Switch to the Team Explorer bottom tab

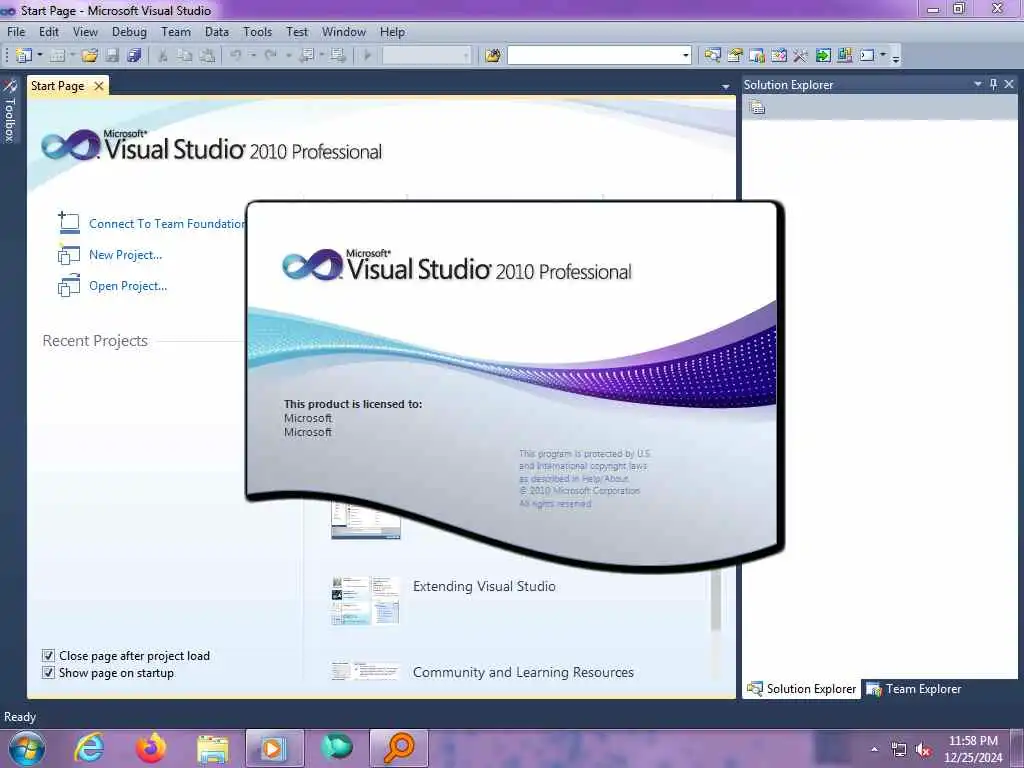tap(914, 688)
